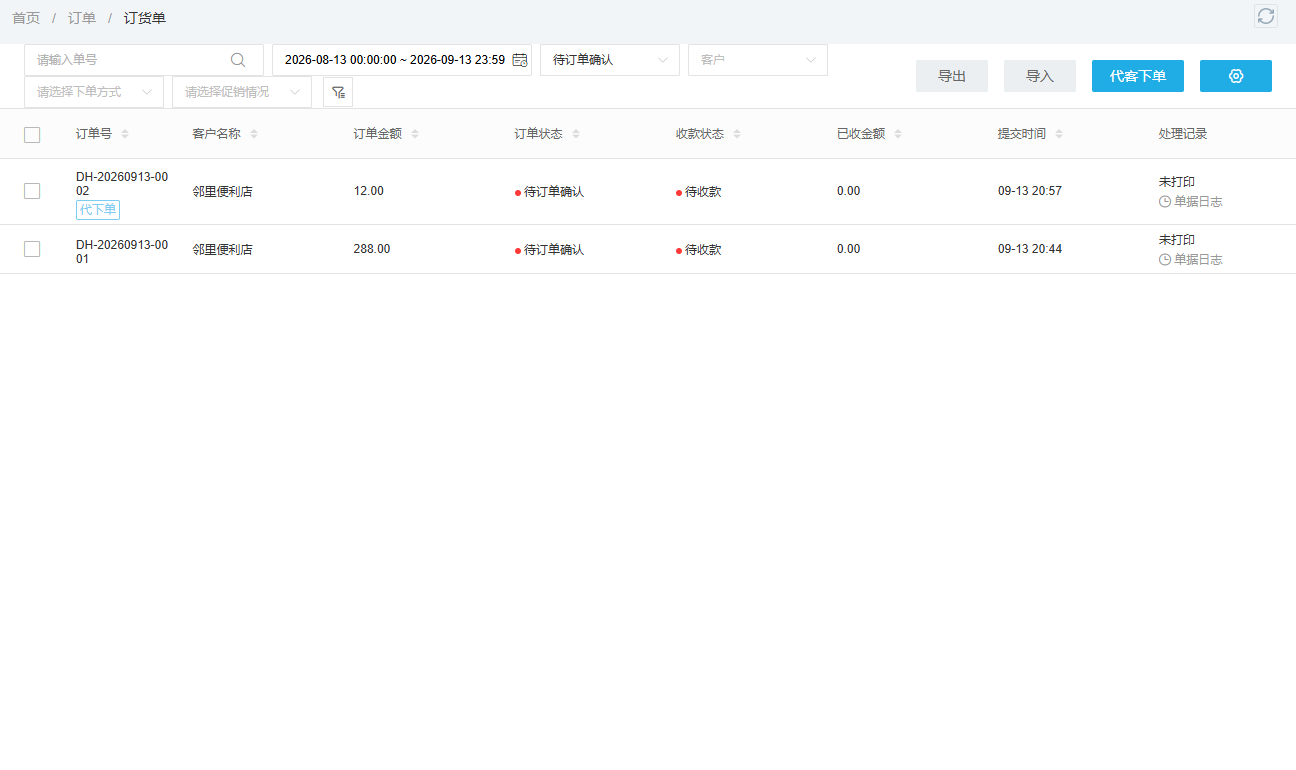Open 单据日志 for order DH-20260913-0001
Viewport: 1296px width, 770px height.
pyautogui.click(x=1190, y=260)
